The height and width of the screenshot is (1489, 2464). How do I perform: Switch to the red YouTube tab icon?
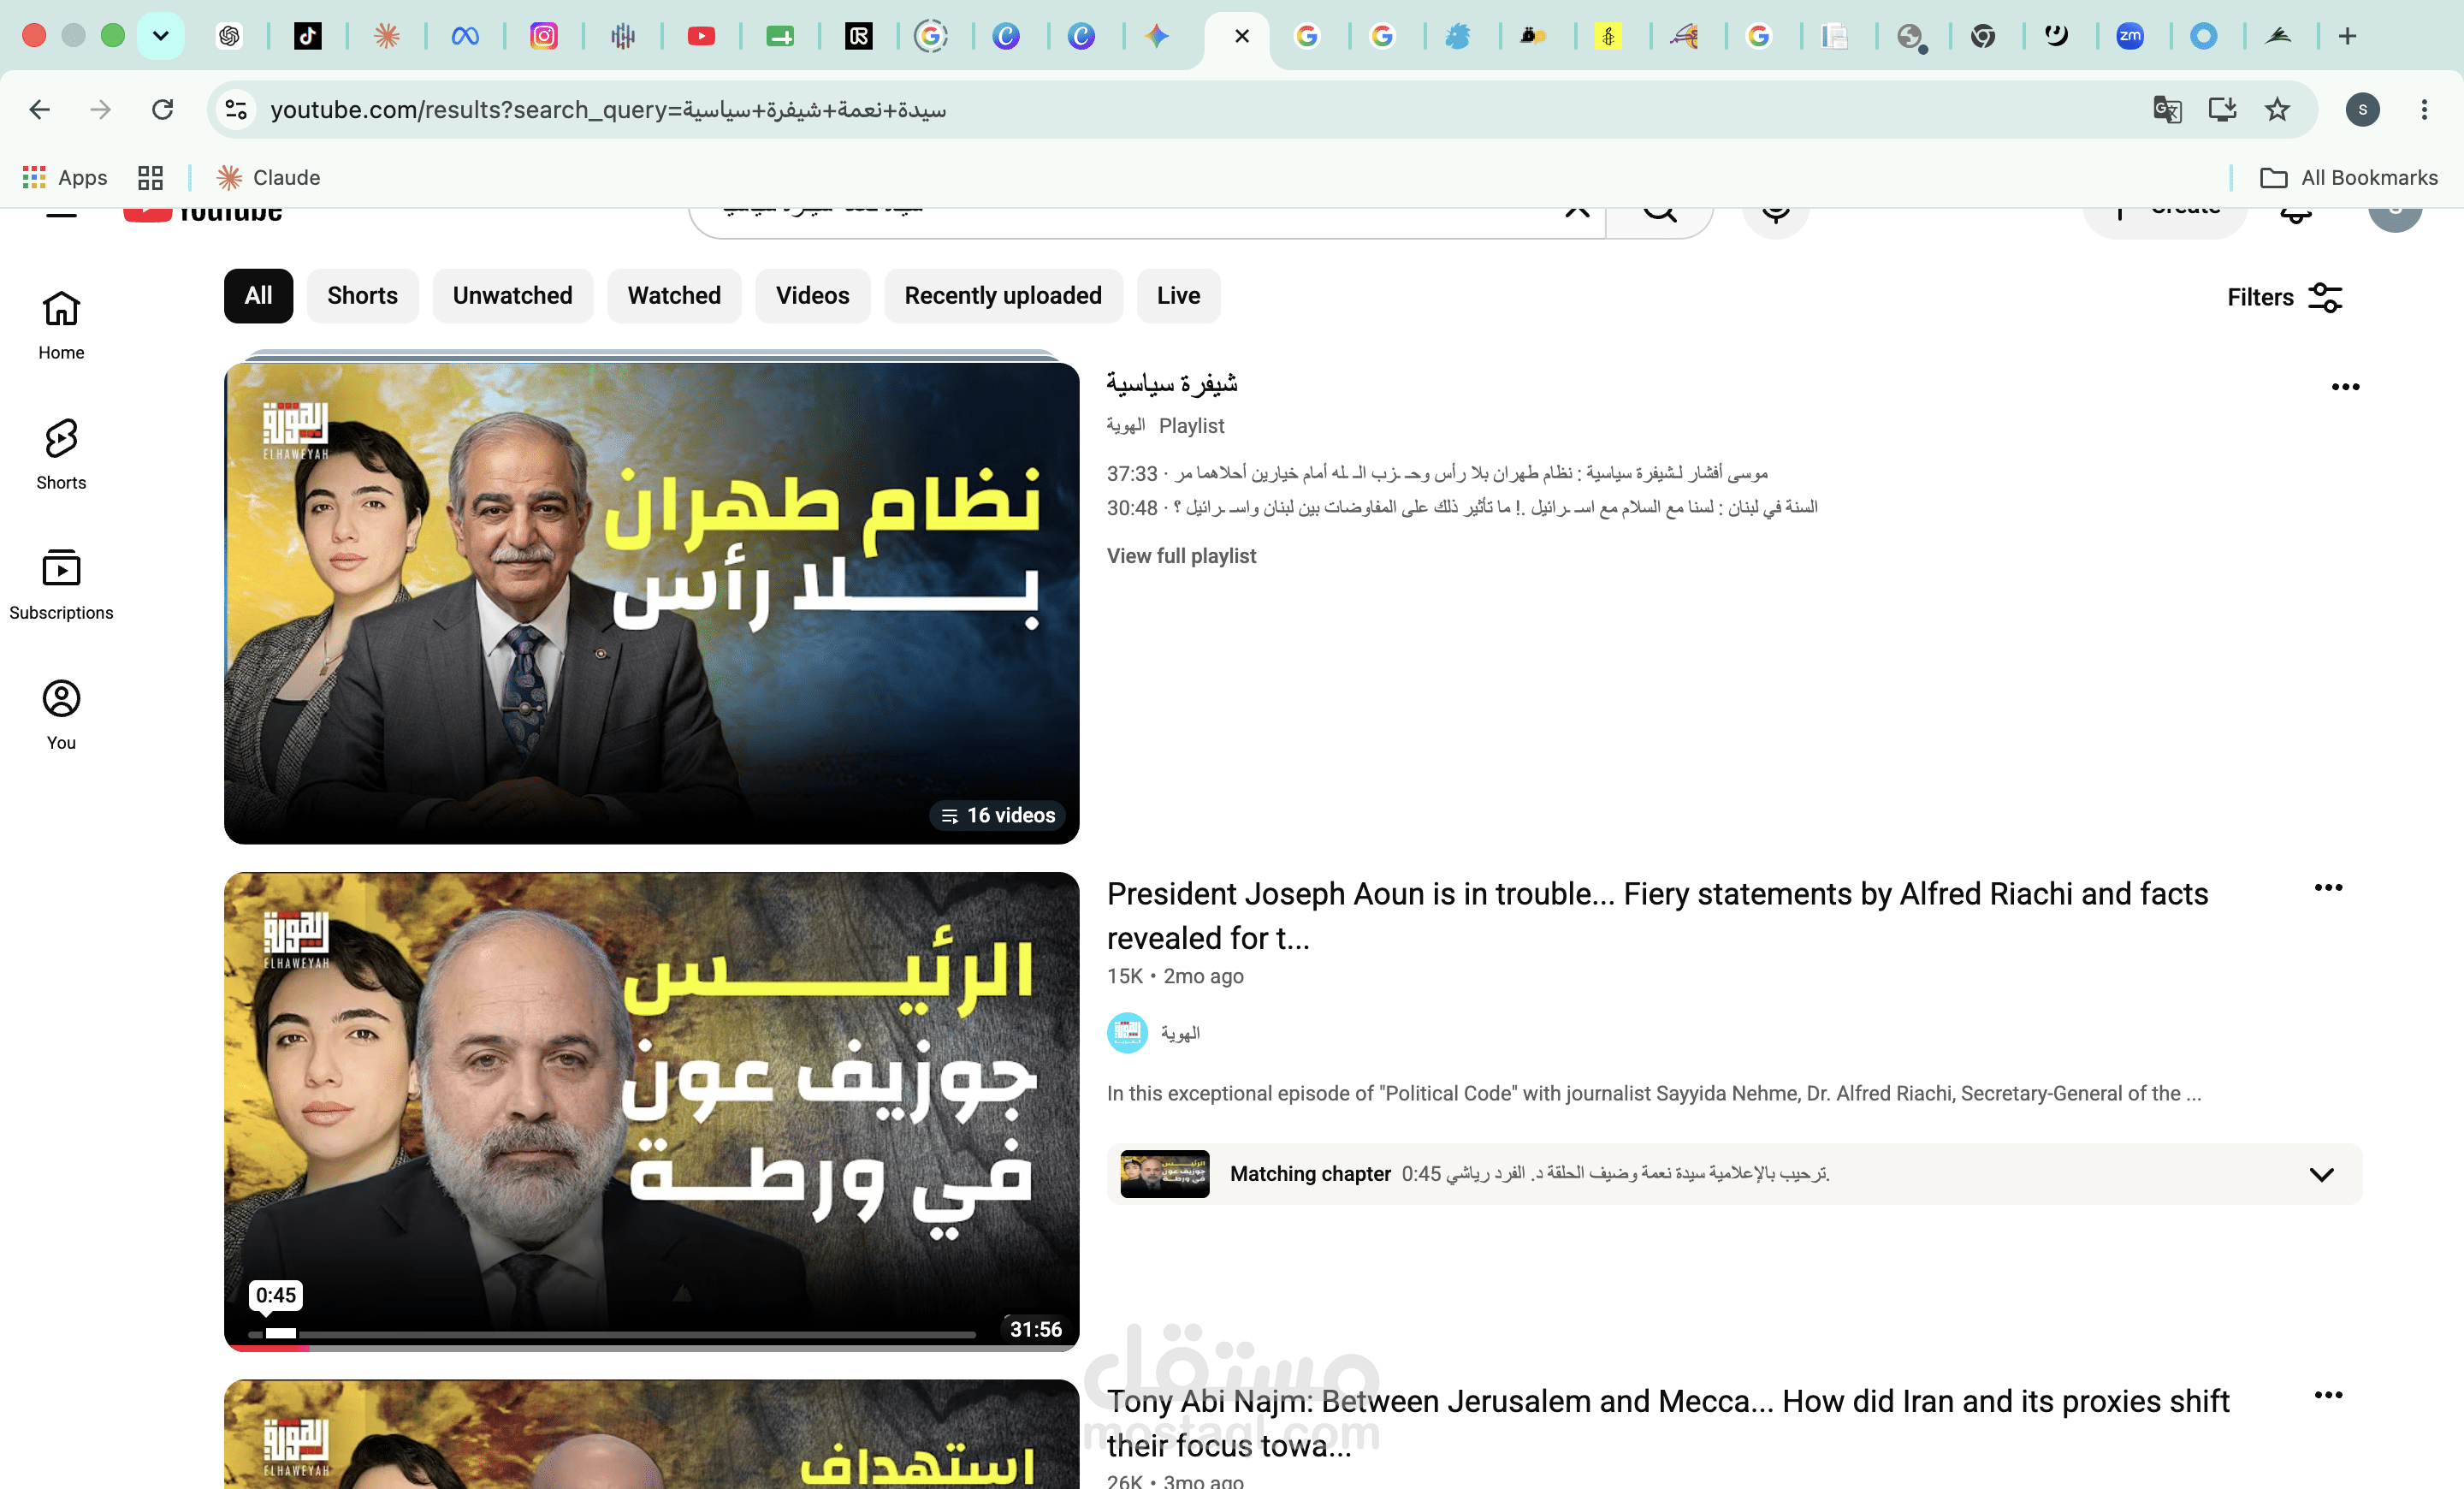point(702,37)
